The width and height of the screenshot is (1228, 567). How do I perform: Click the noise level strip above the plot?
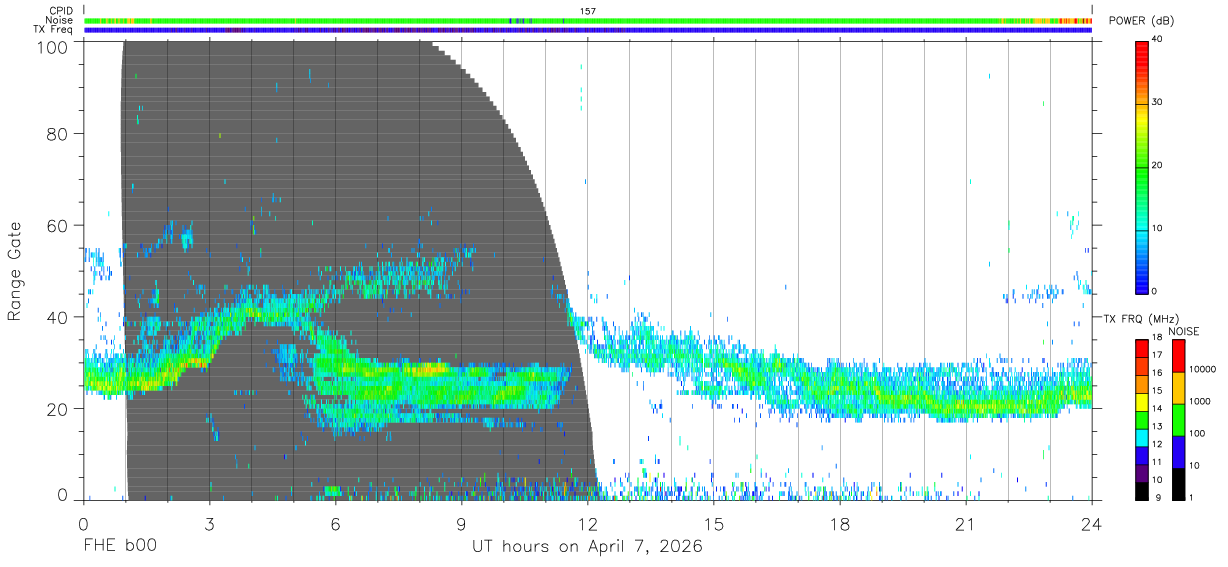588,20
